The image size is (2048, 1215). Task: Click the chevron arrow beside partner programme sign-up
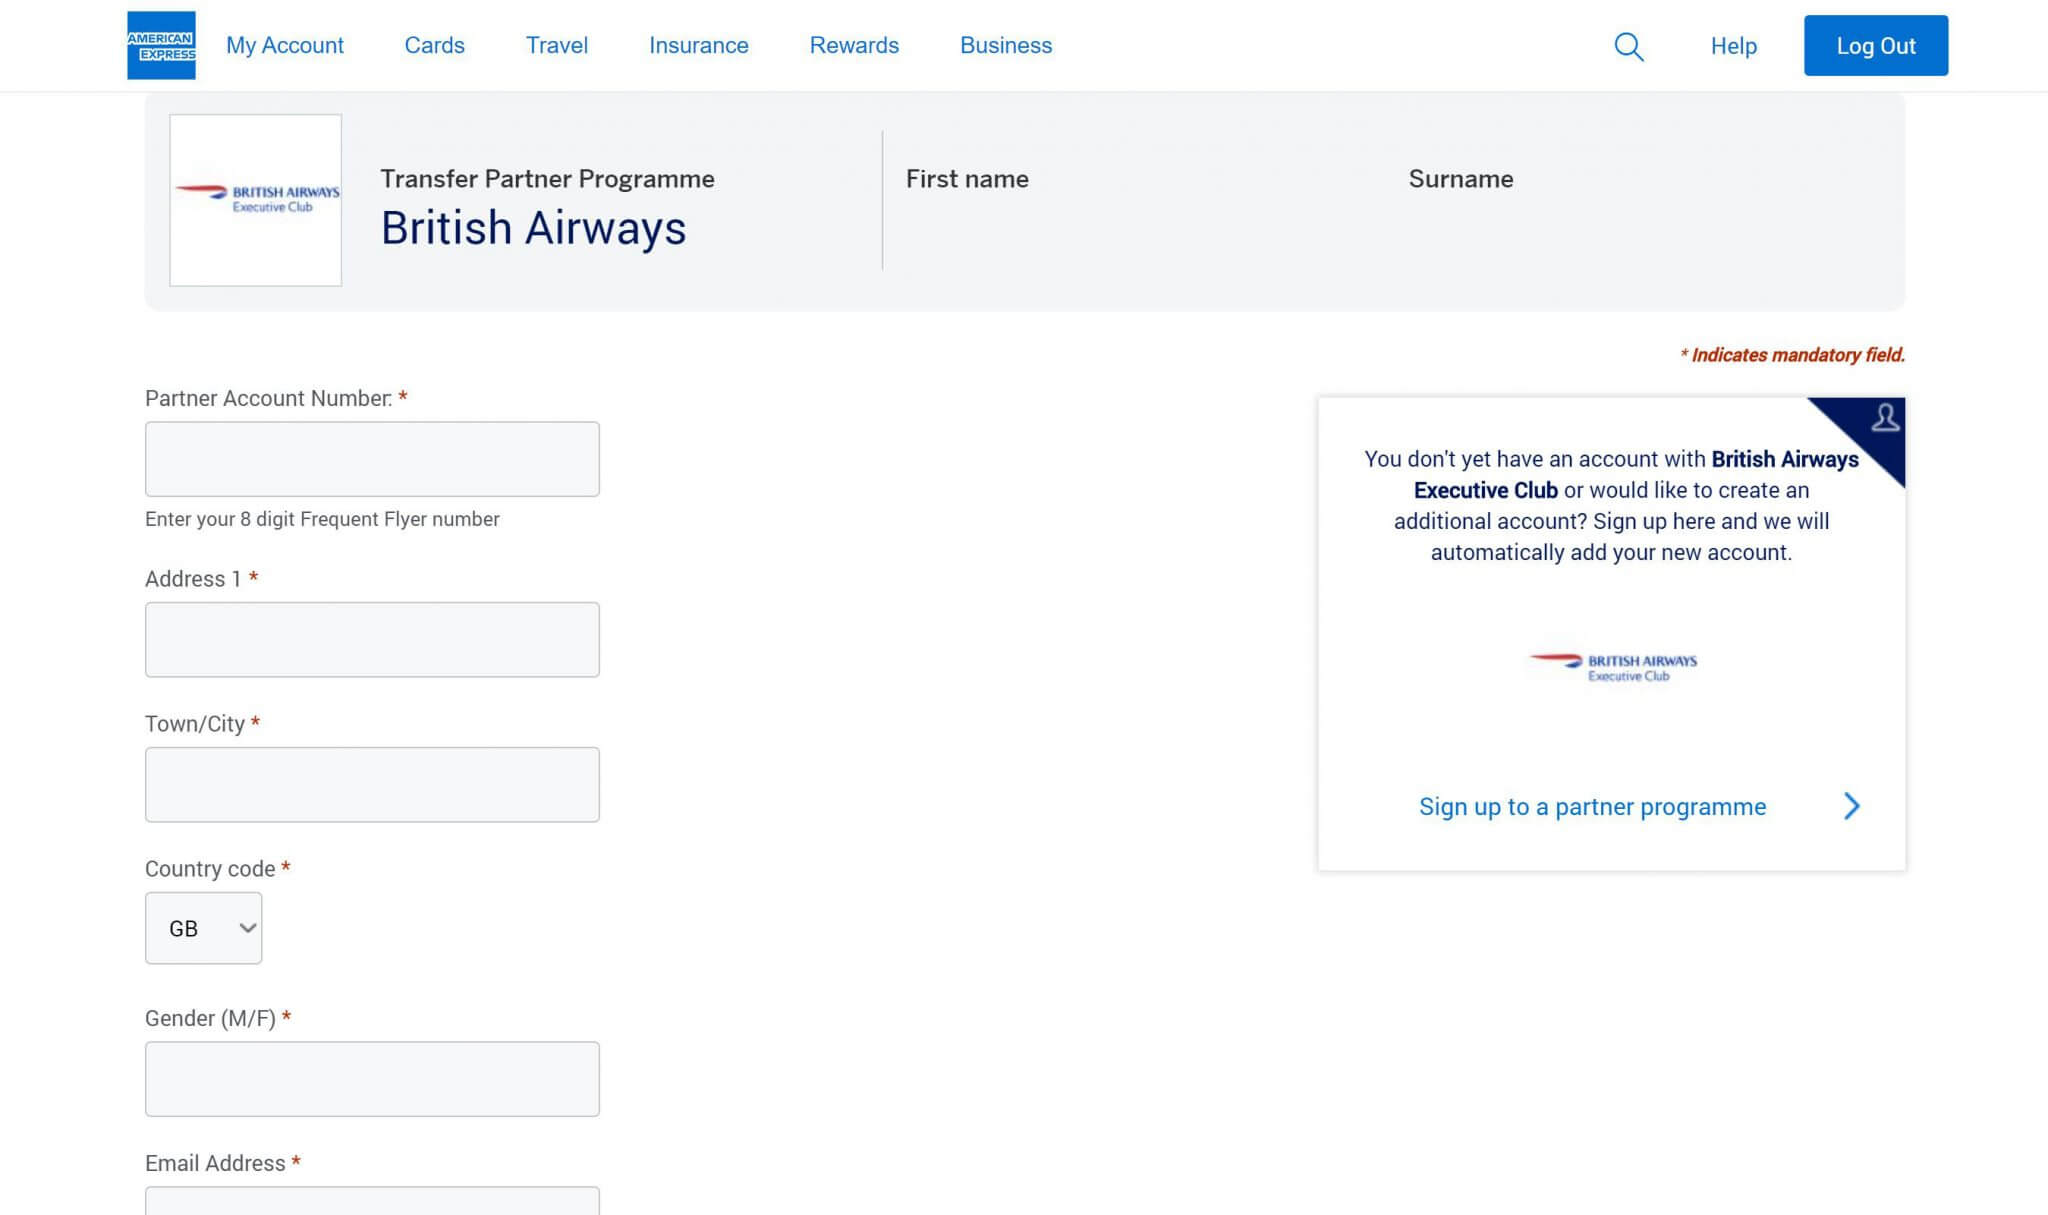1851,806
